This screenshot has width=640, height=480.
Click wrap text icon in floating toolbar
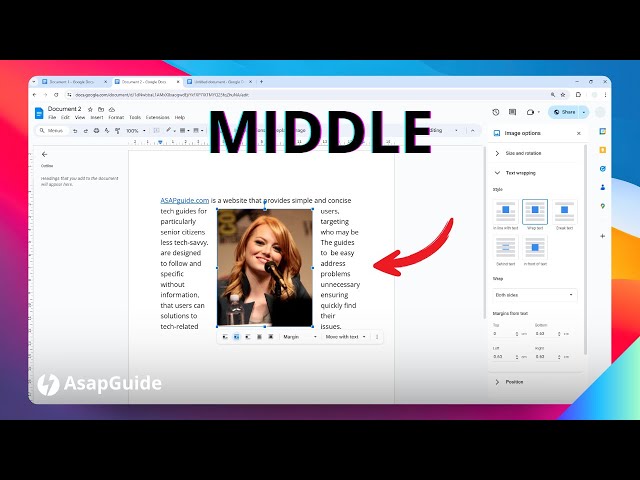pos(236,337)
